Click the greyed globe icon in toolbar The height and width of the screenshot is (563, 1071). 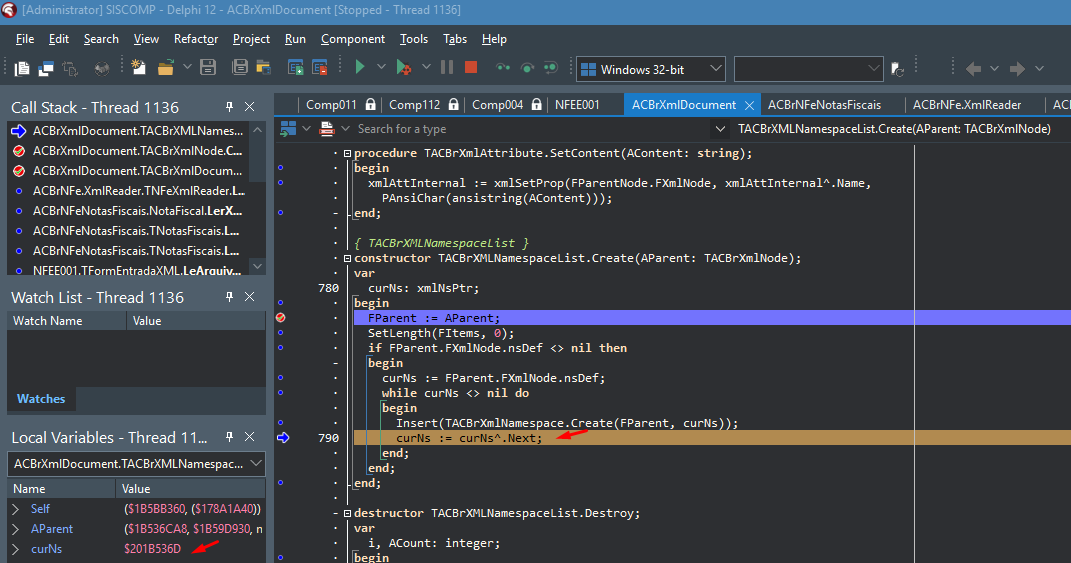click(102, 68)
